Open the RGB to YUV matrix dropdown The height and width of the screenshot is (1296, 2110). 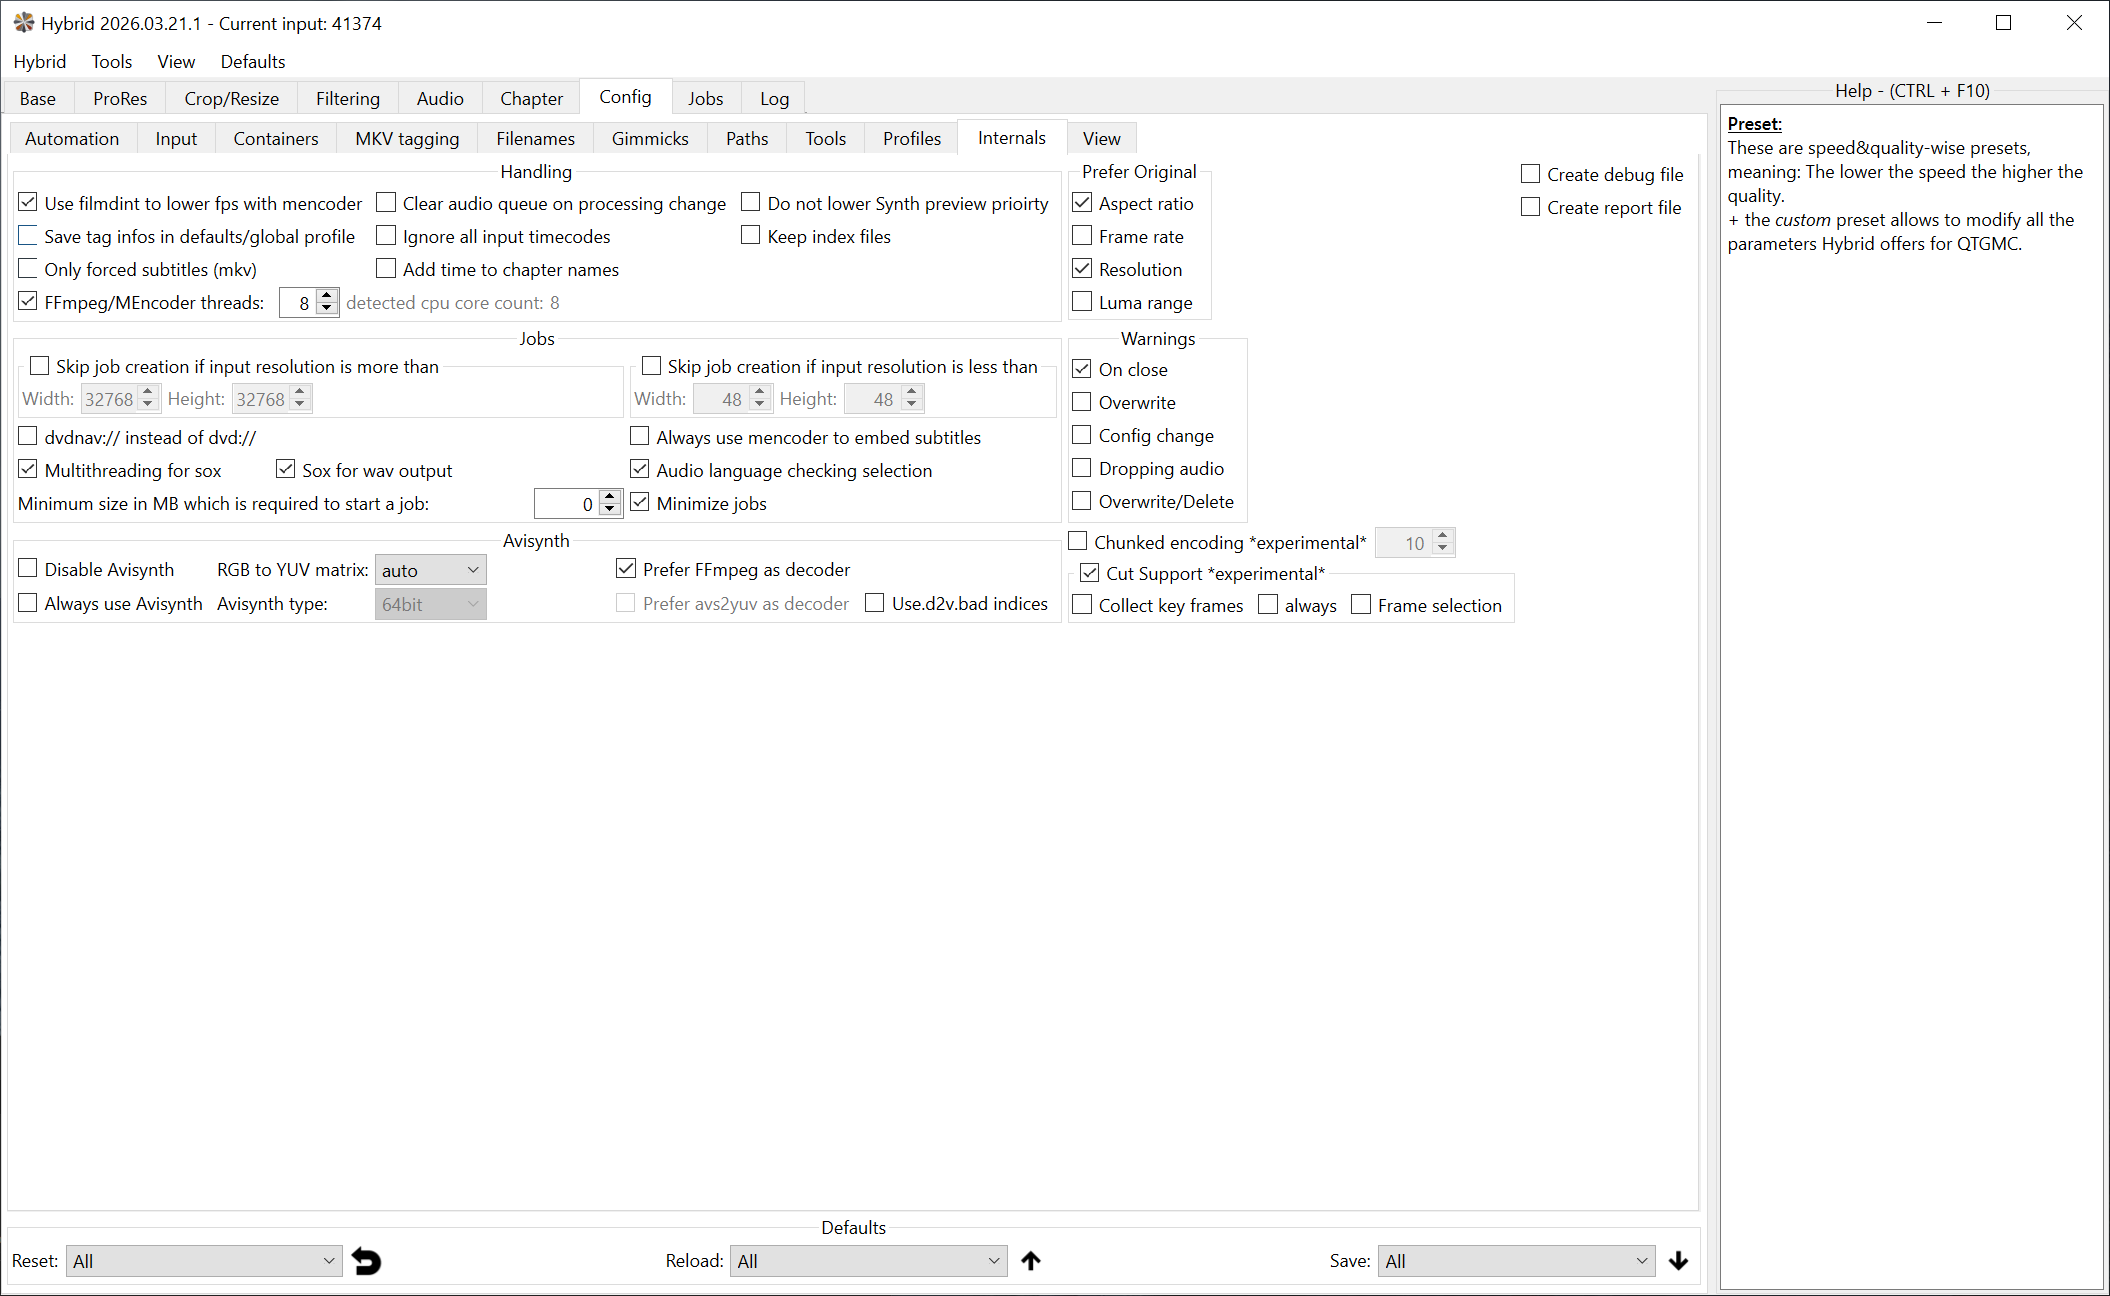pos(431,570)
